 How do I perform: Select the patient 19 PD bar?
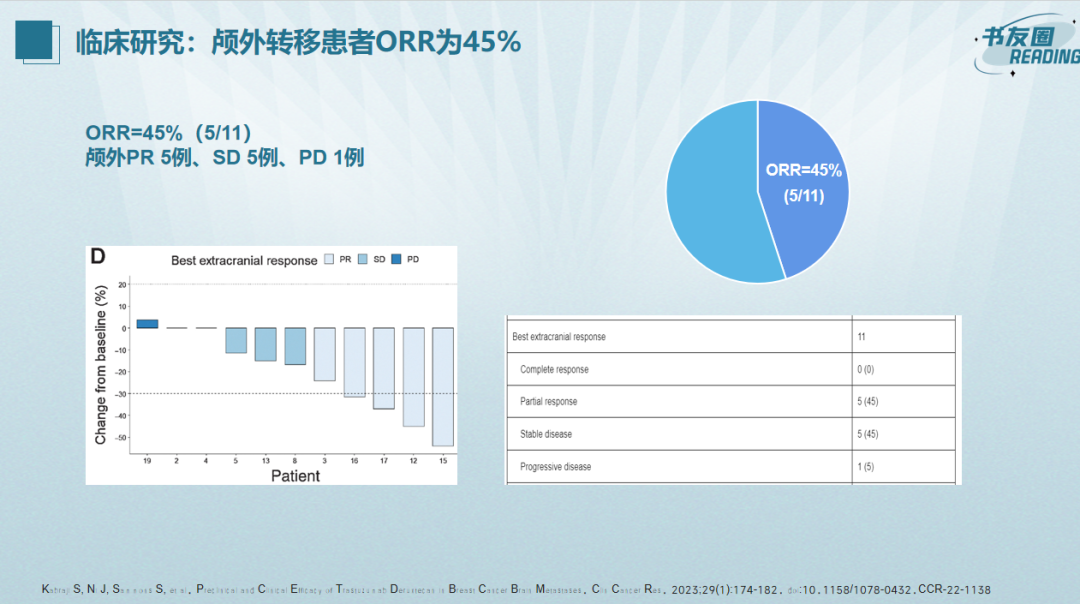(x=147, y=323)
